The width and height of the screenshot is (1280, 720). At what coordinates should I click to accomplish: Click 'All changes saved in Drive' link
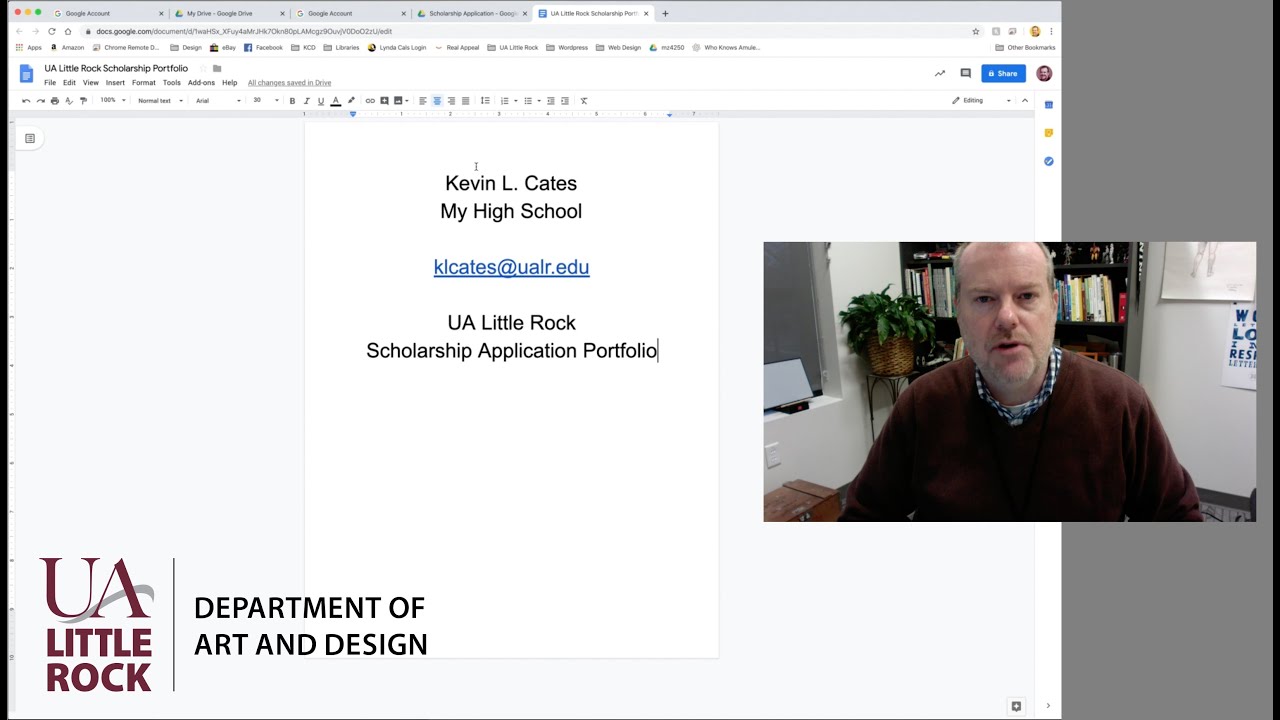pyautogui.click(x=289, y=83)
